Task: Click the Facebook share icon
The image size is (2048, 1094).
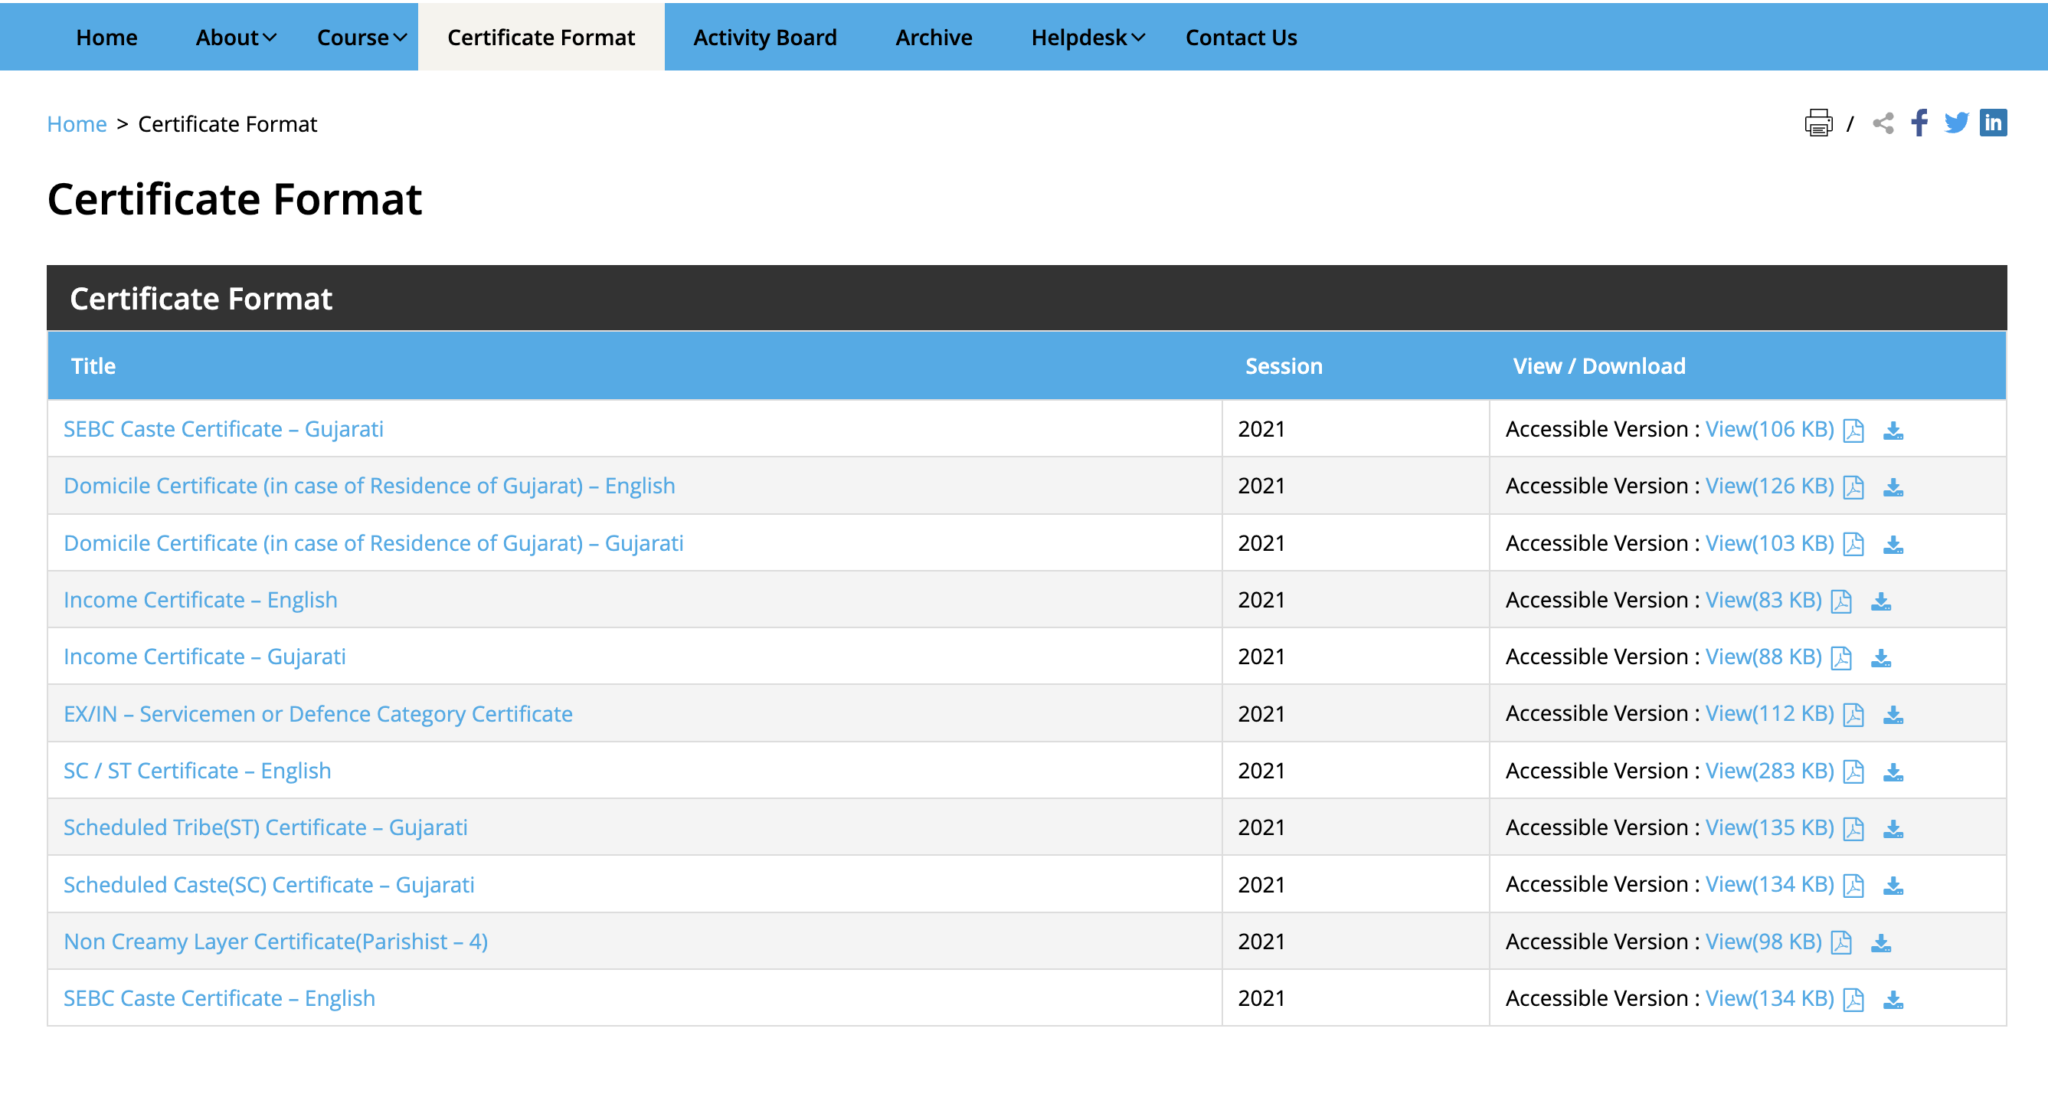Action: pyautogui.click(x=1921, y=122)
